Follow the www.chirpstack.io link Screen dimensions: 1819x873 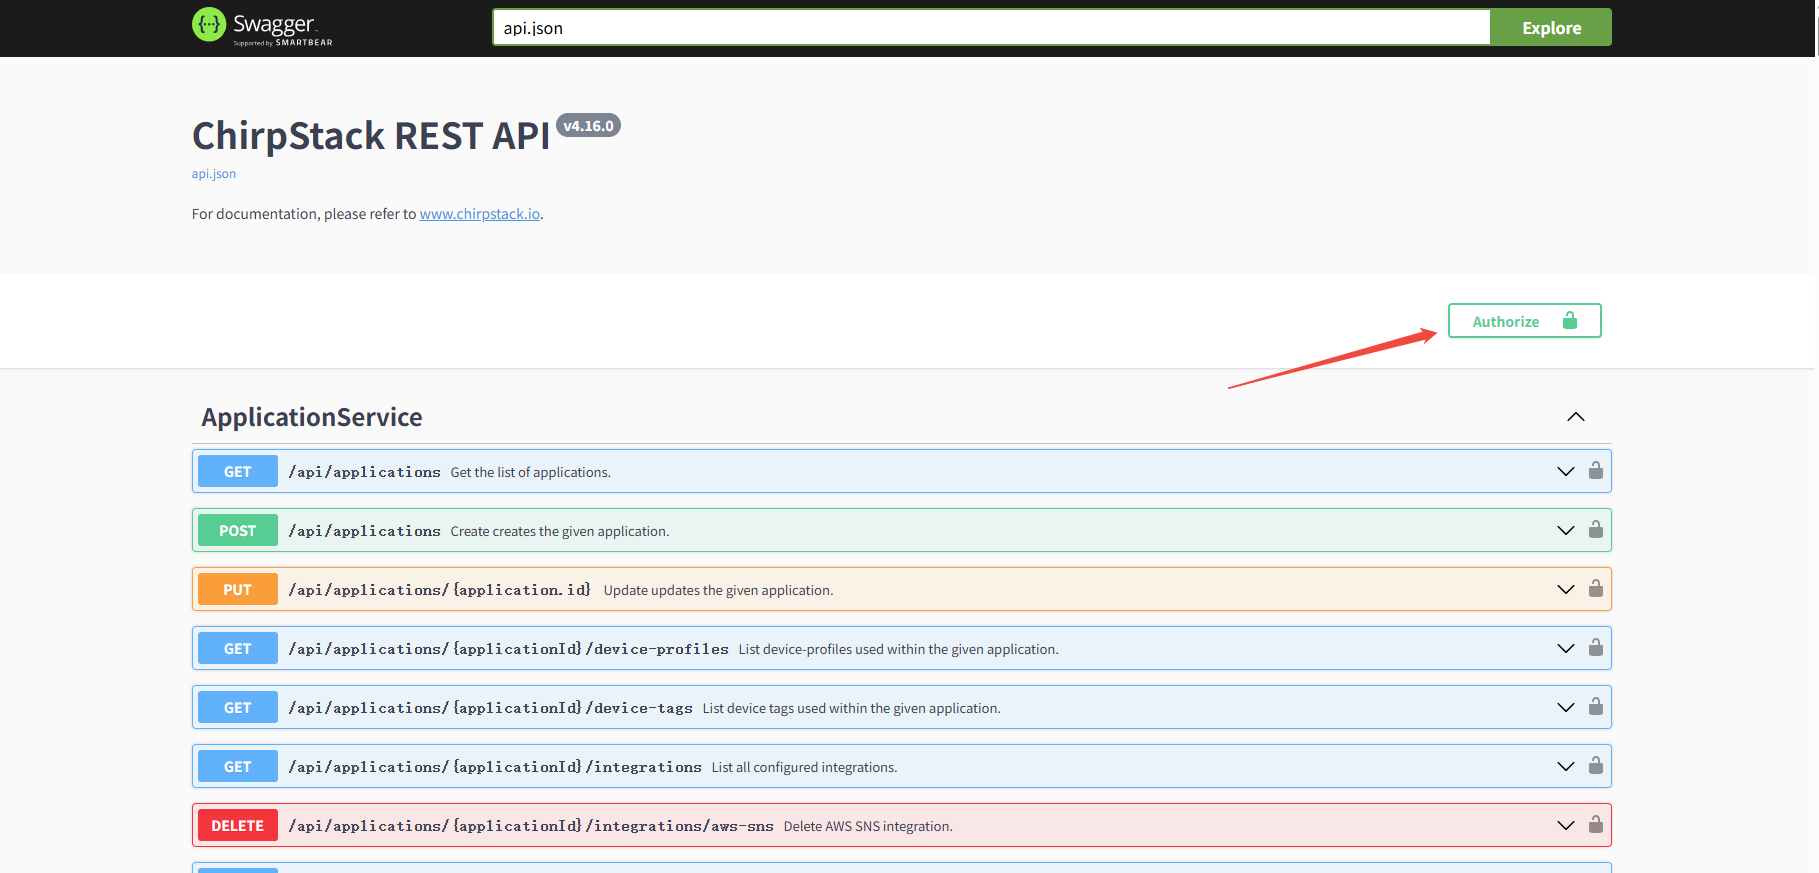tap(479, 214)
